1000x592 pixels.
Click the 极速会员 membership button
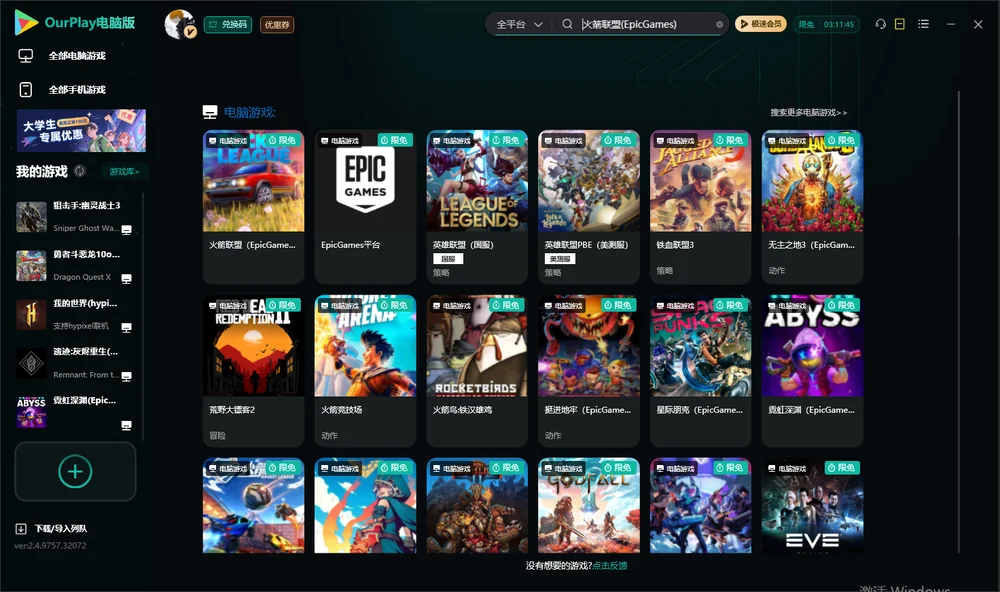click(761, 24)
